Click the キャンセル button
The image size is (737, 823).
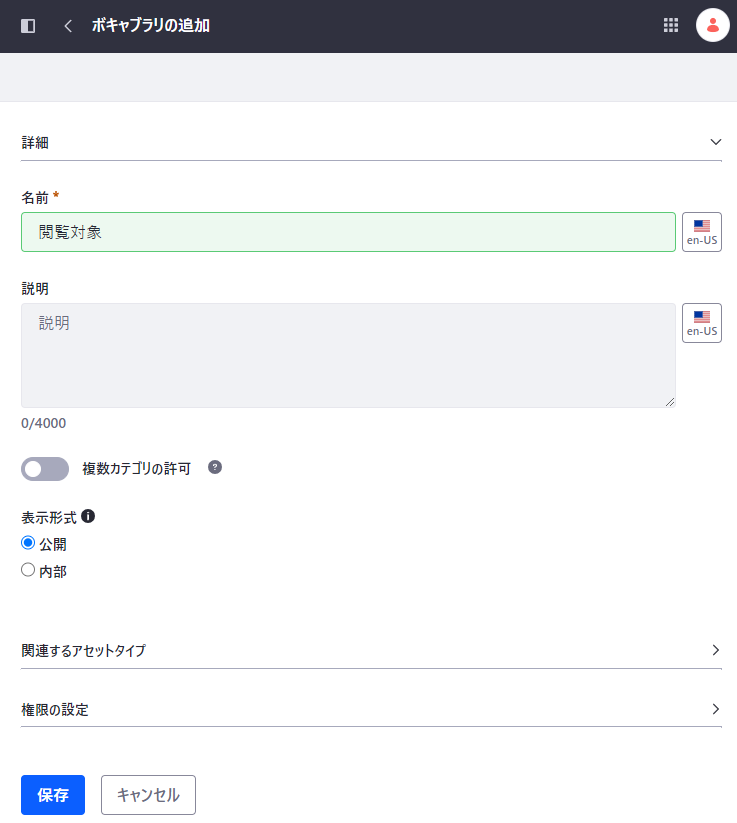148,795
